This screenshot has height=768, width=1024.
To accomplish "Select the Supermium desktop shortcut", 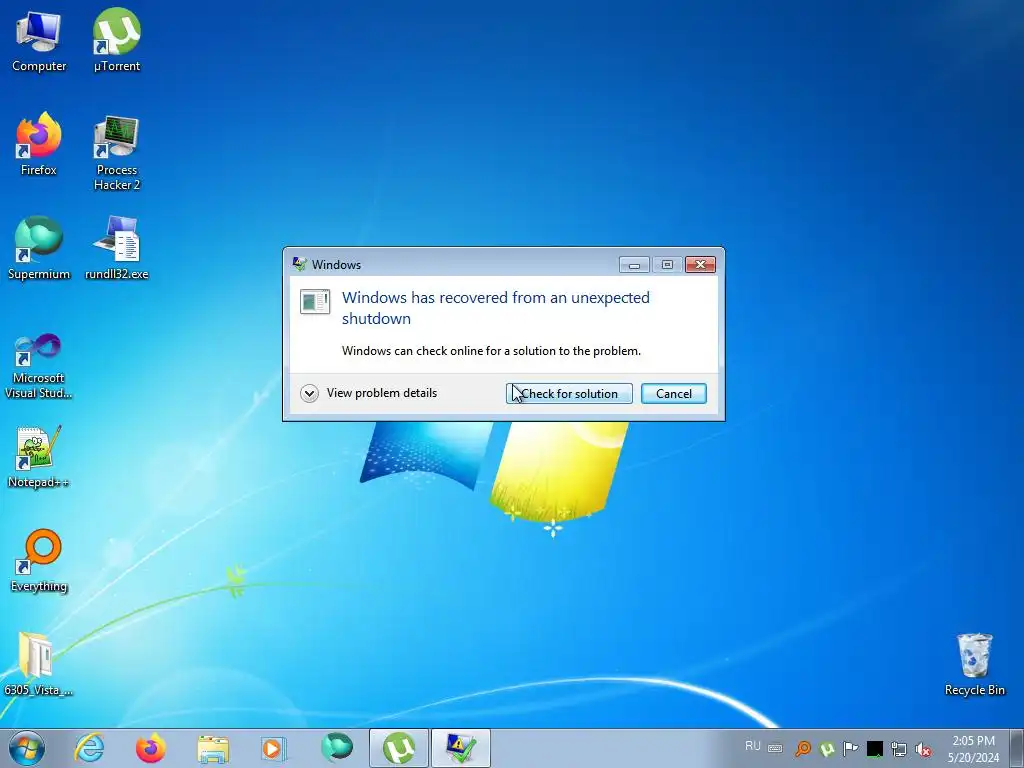I will coord(39,248).
